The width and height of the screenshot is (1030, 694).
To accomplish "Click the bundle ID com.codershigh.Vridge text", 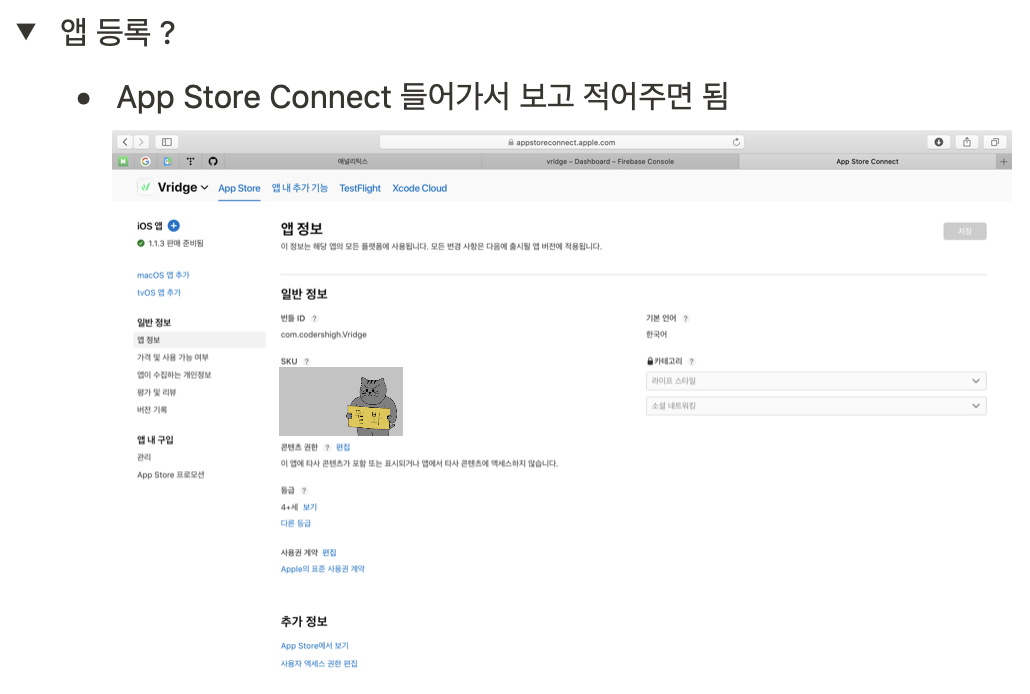I will pos(324,335).
